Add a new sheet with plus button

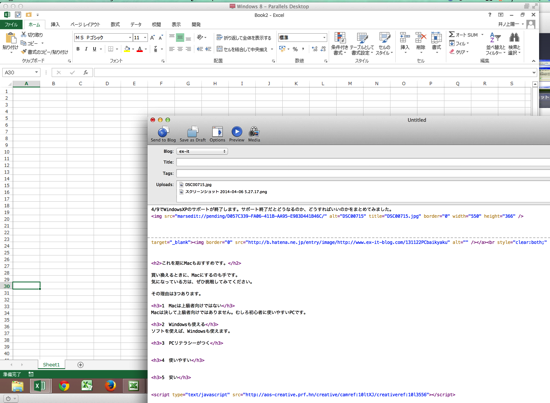80,365
